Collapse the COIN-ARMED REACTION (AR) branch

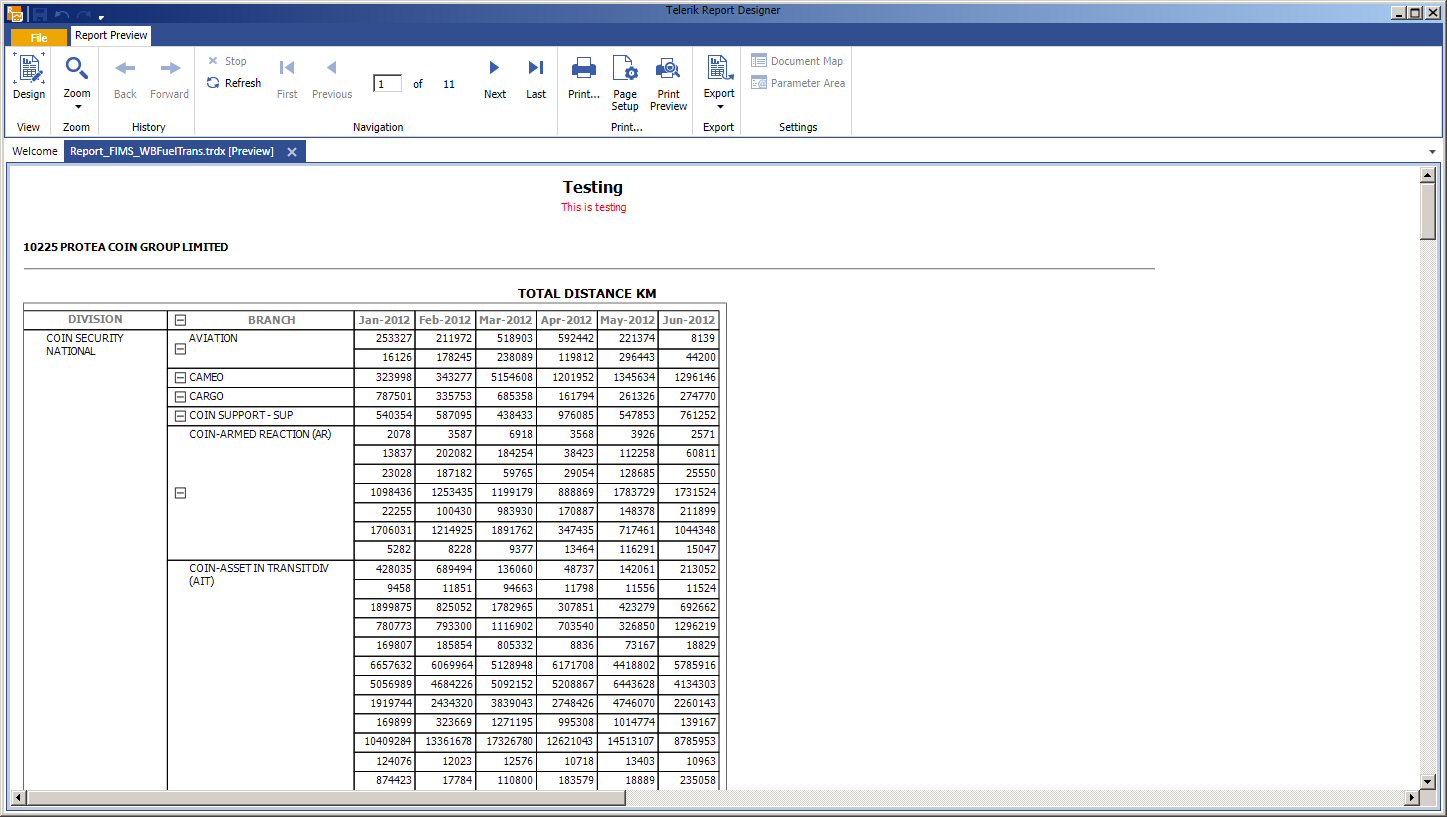[180, 493]
